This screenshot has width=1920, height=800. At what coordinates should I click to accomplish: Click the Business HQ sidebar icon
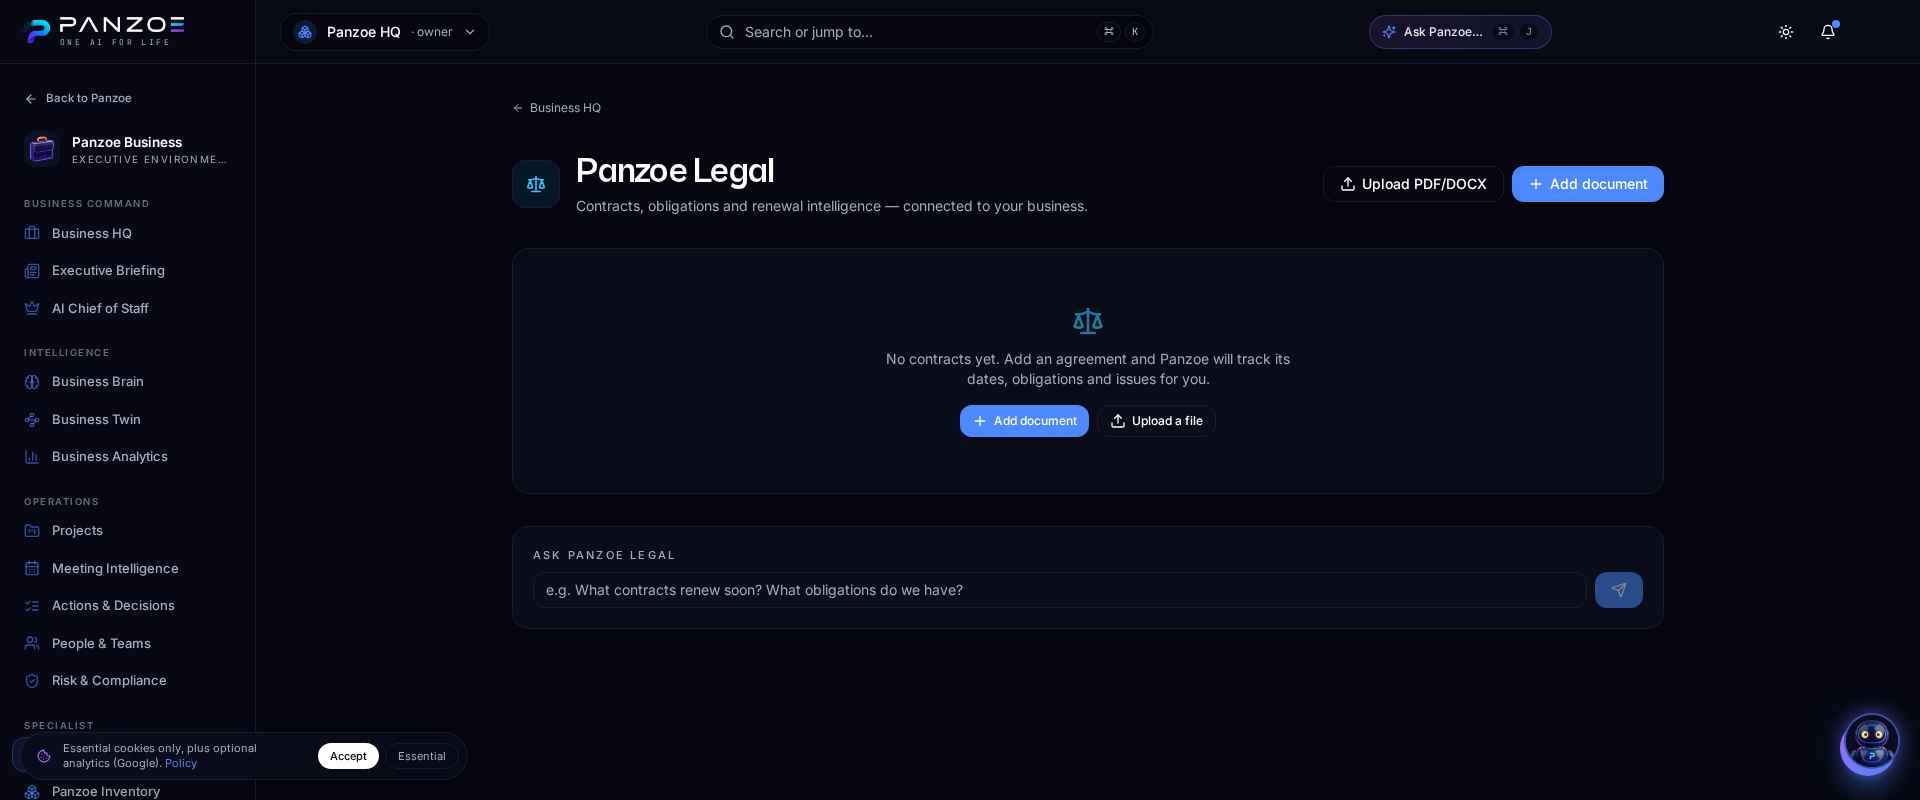coord(32,233)
